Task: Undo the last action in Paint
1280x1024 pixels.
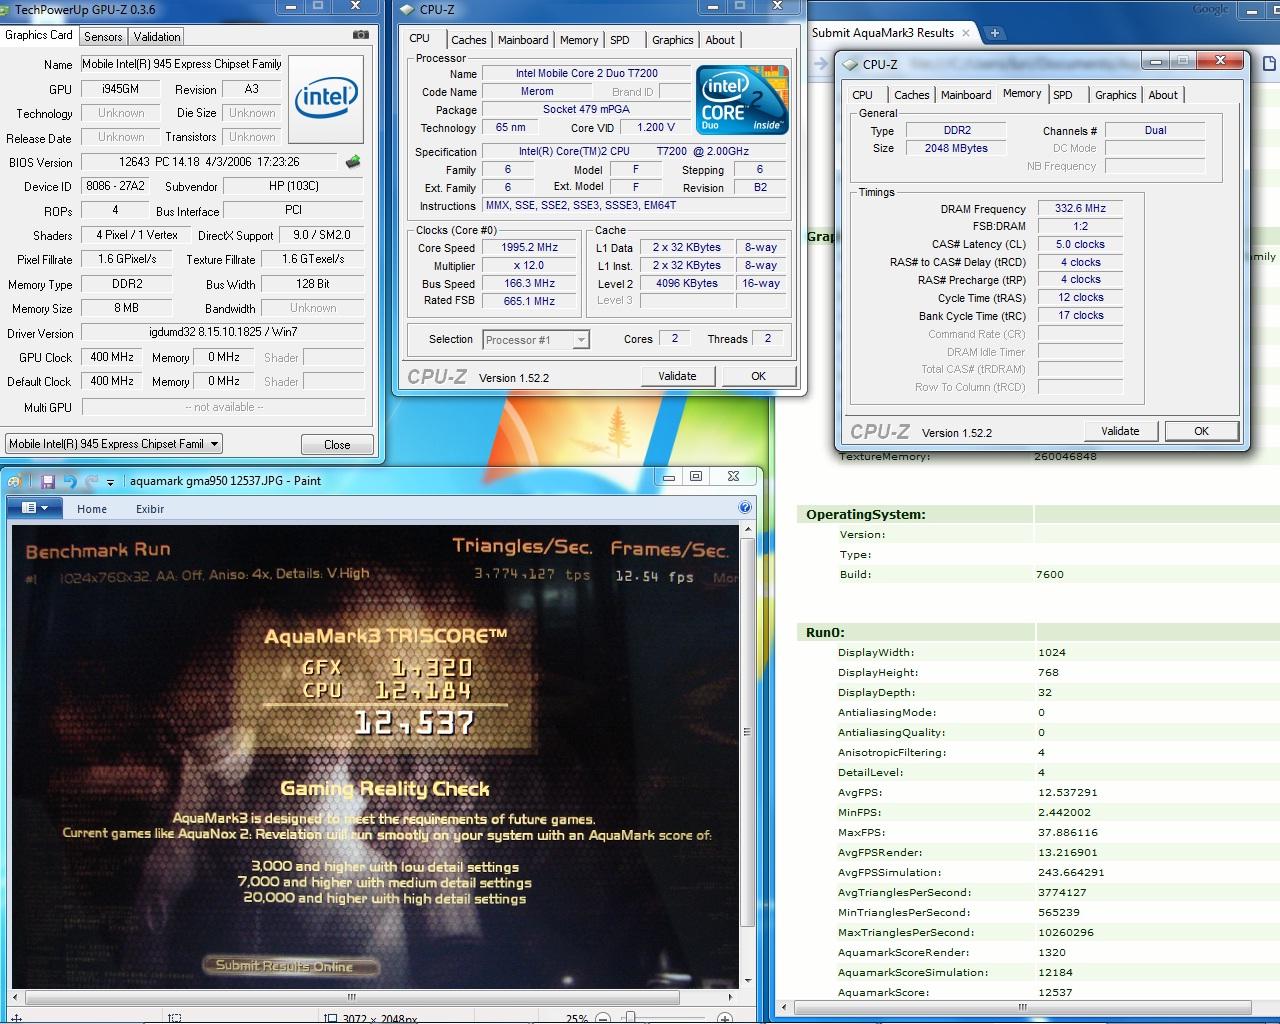Action: point(69,481)
